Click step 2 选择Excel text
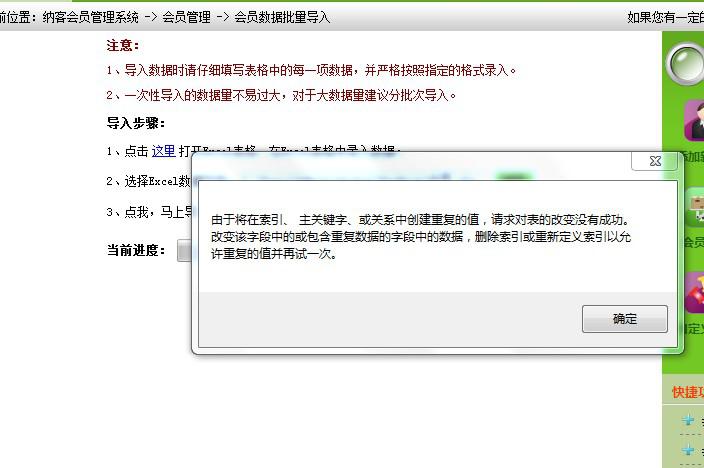Screen dimensions: 704x468 tap(157, 181)
